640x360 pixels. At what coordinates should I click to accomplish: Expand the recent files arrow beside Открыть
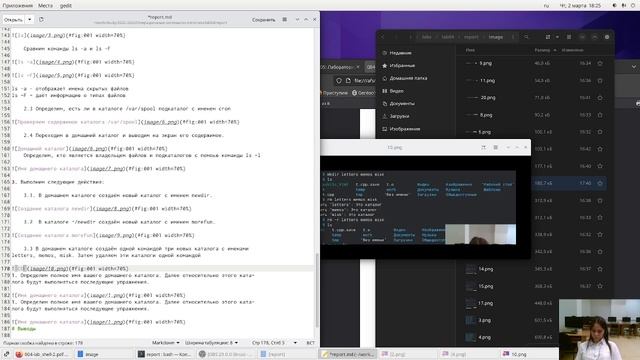click(30, 20)
